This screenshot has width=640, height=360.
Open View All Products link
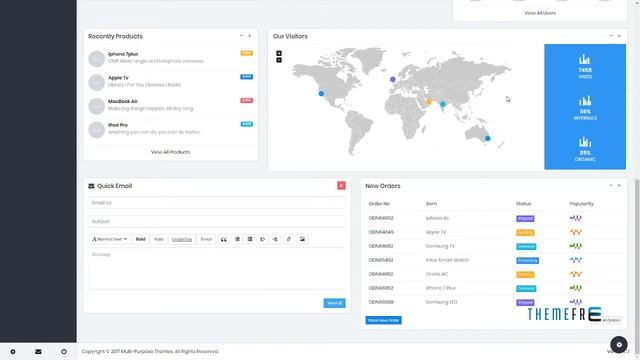click(x=171, y=152)
